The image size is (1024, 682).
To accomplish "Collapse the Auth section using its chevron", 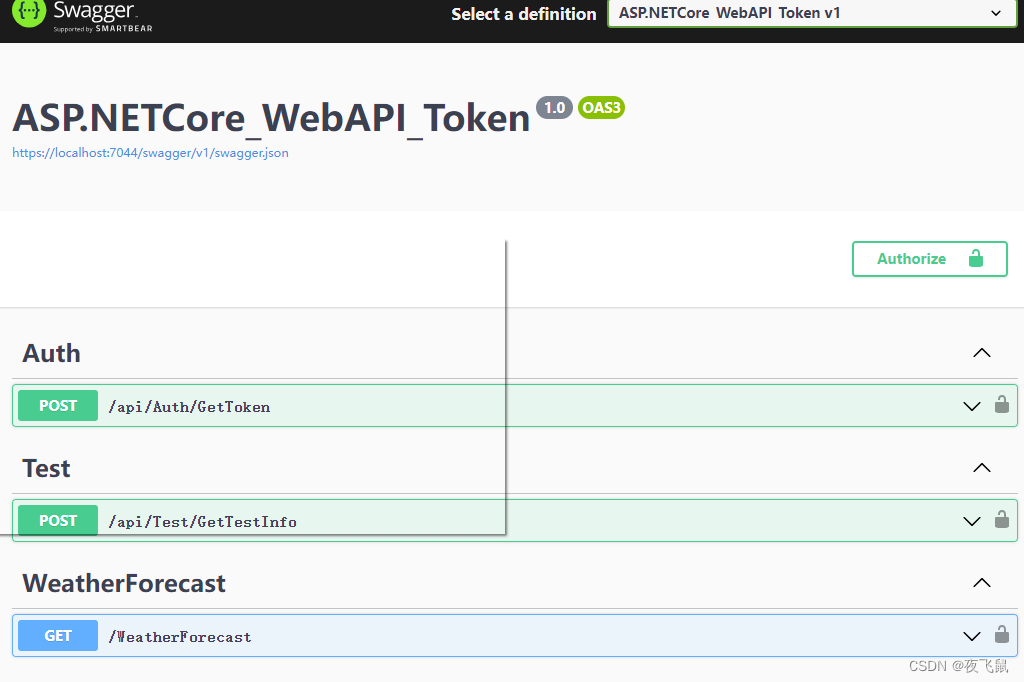I will pyautogui.click(x=982, y=353).
